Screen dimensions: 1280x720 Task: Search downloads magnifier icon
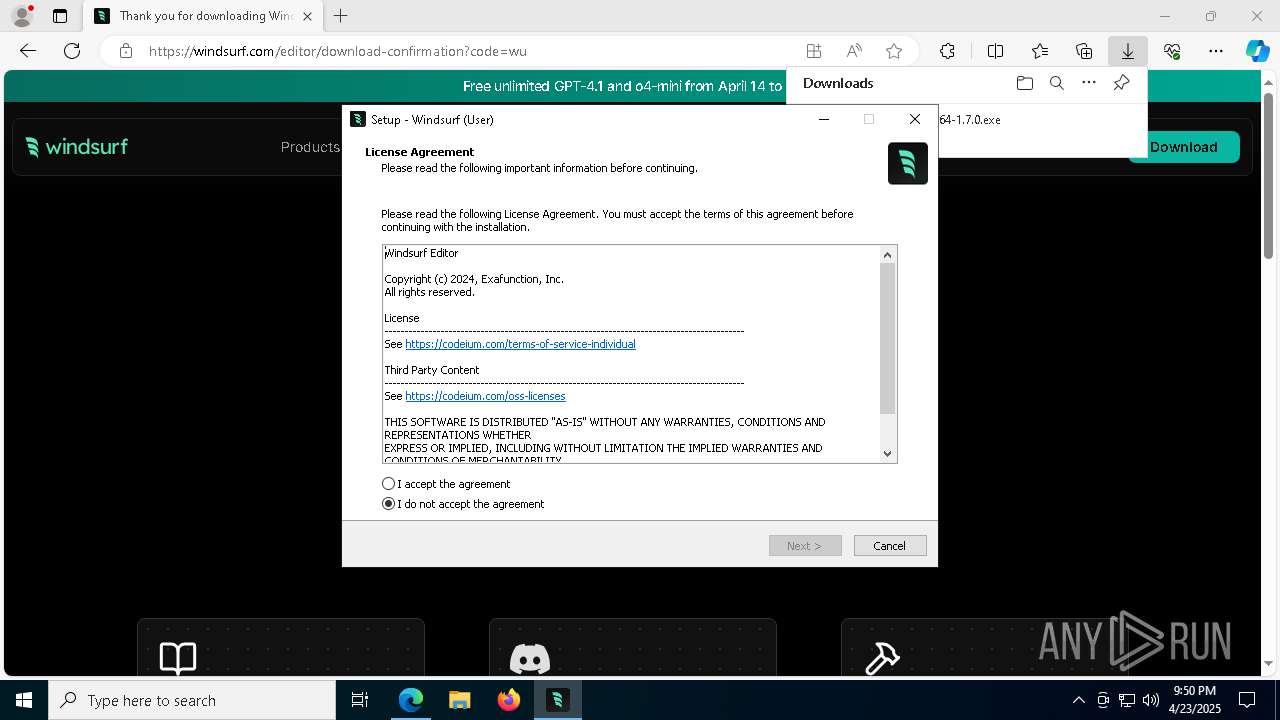point(1057,83)
